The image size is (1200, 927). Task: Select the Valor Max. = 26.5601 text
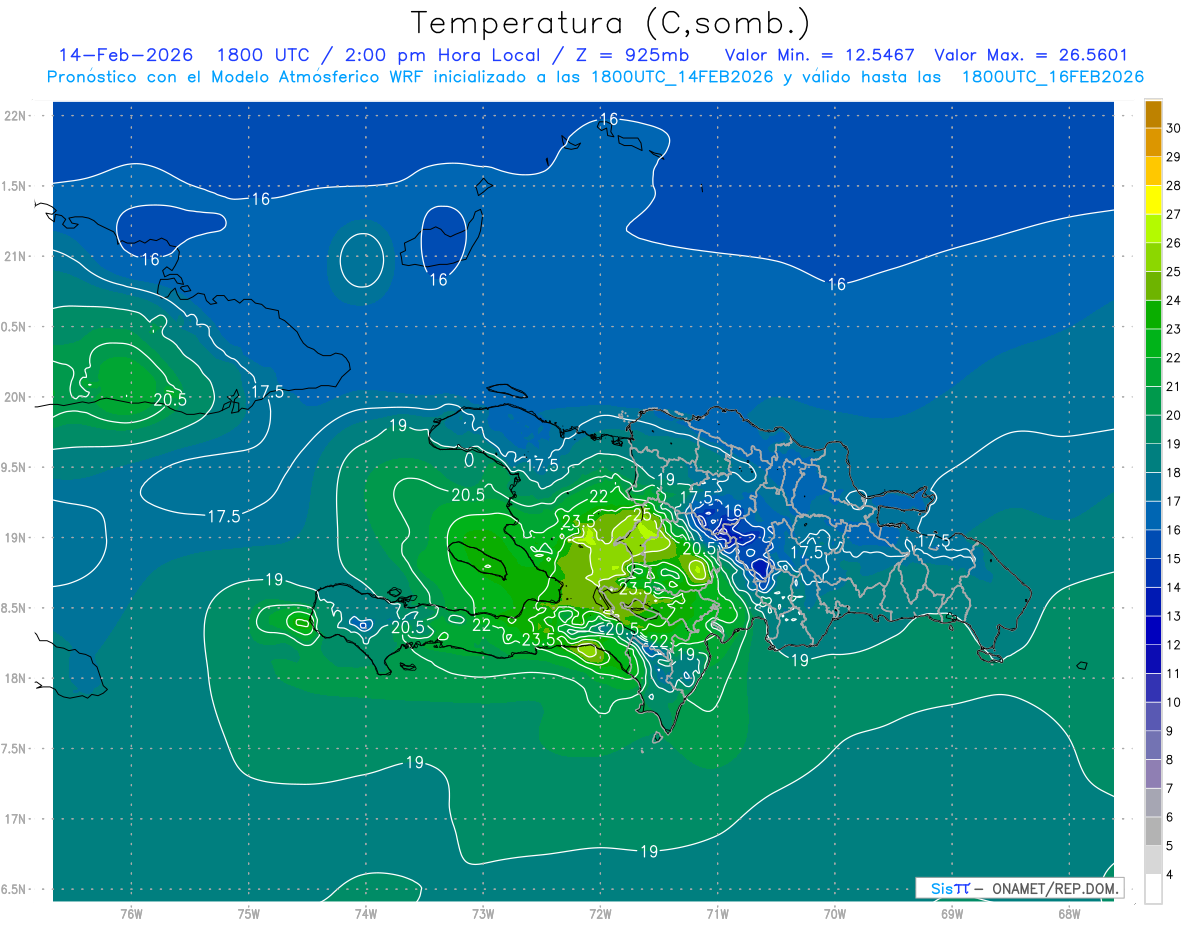click(1031, 55)
